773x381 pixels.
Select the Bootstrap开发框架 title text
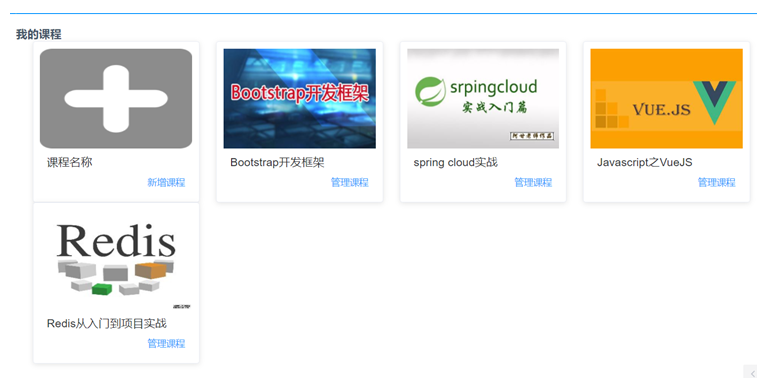click(x=277, y=163)
